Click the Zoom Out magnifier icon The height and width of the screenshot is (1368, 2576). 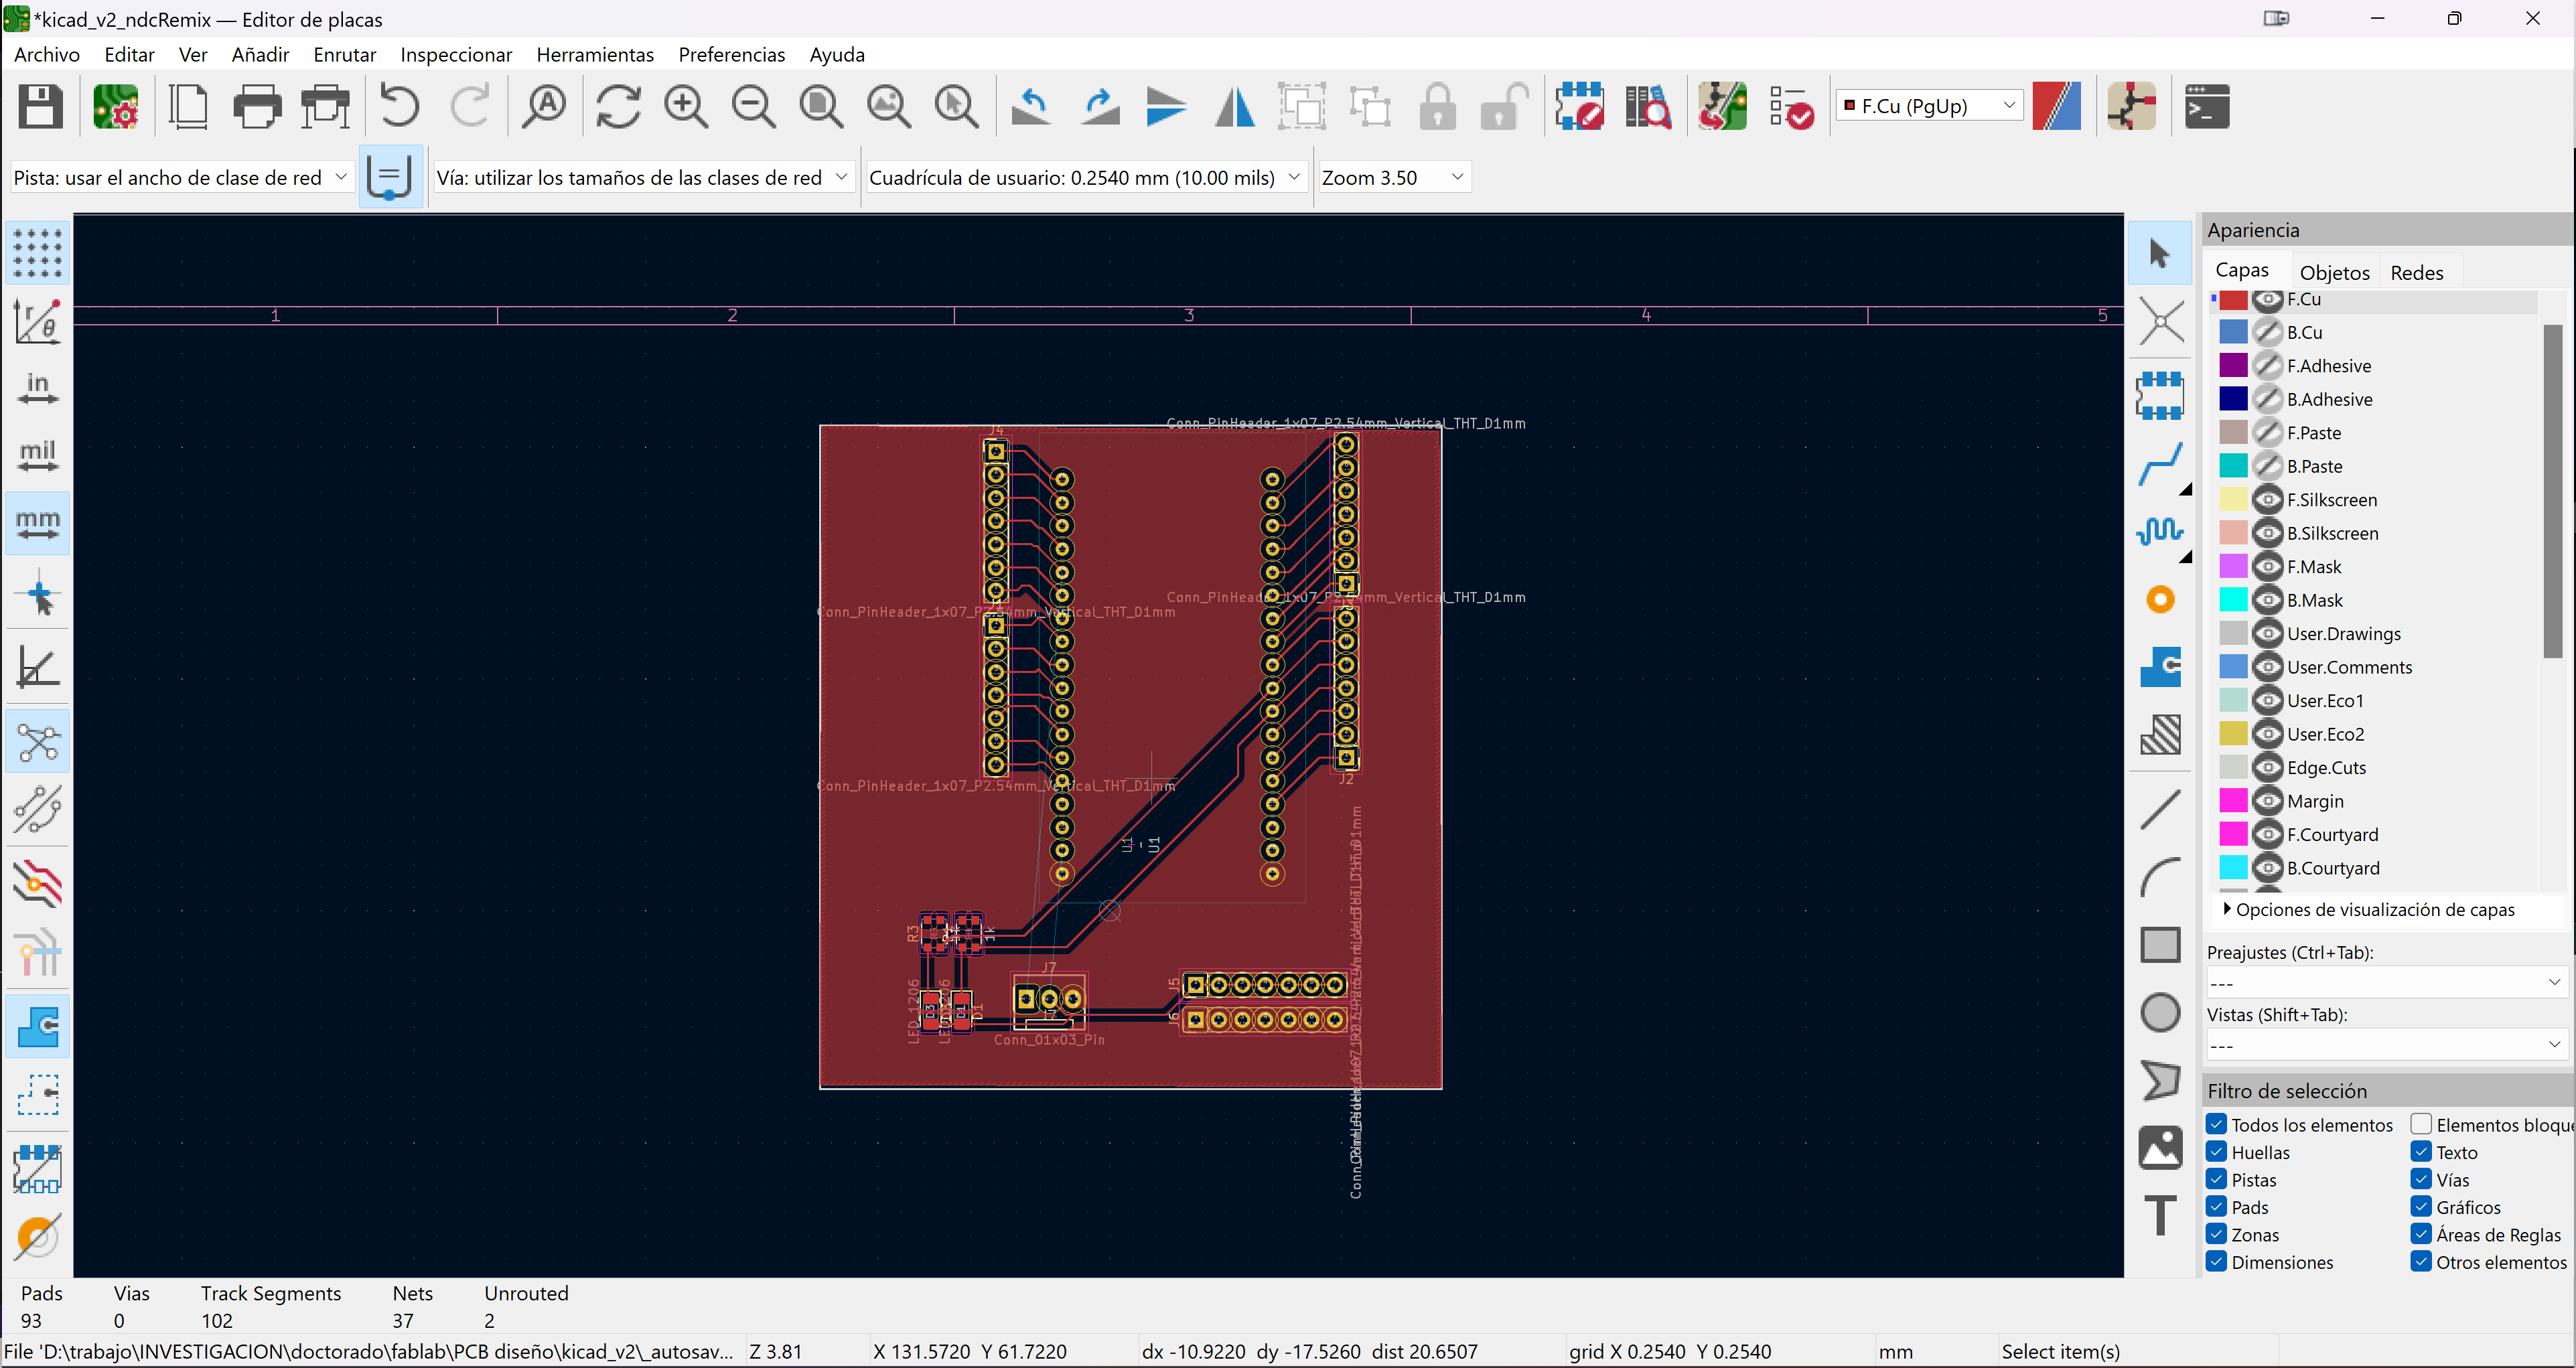[753, 106]
